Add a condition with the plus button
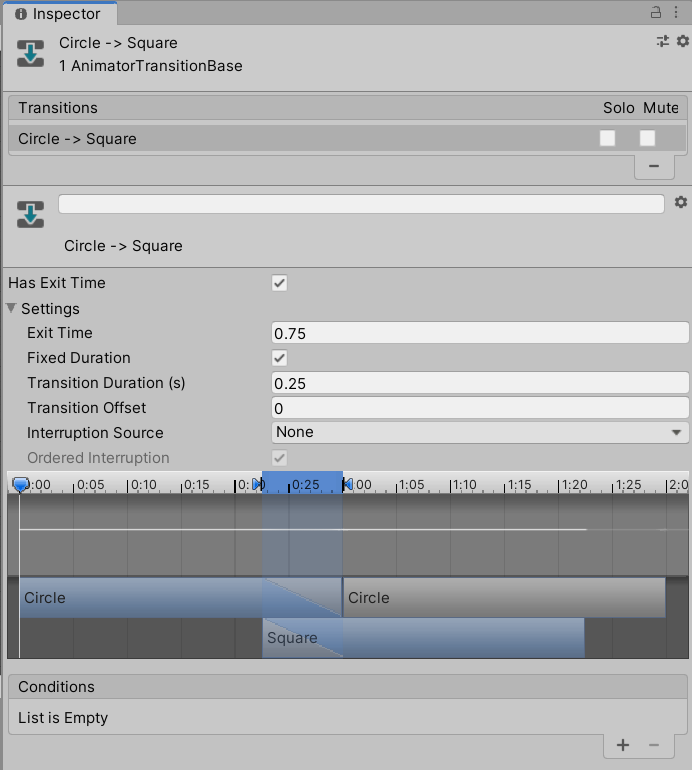692x770 pixels. [x=623, y=745]
